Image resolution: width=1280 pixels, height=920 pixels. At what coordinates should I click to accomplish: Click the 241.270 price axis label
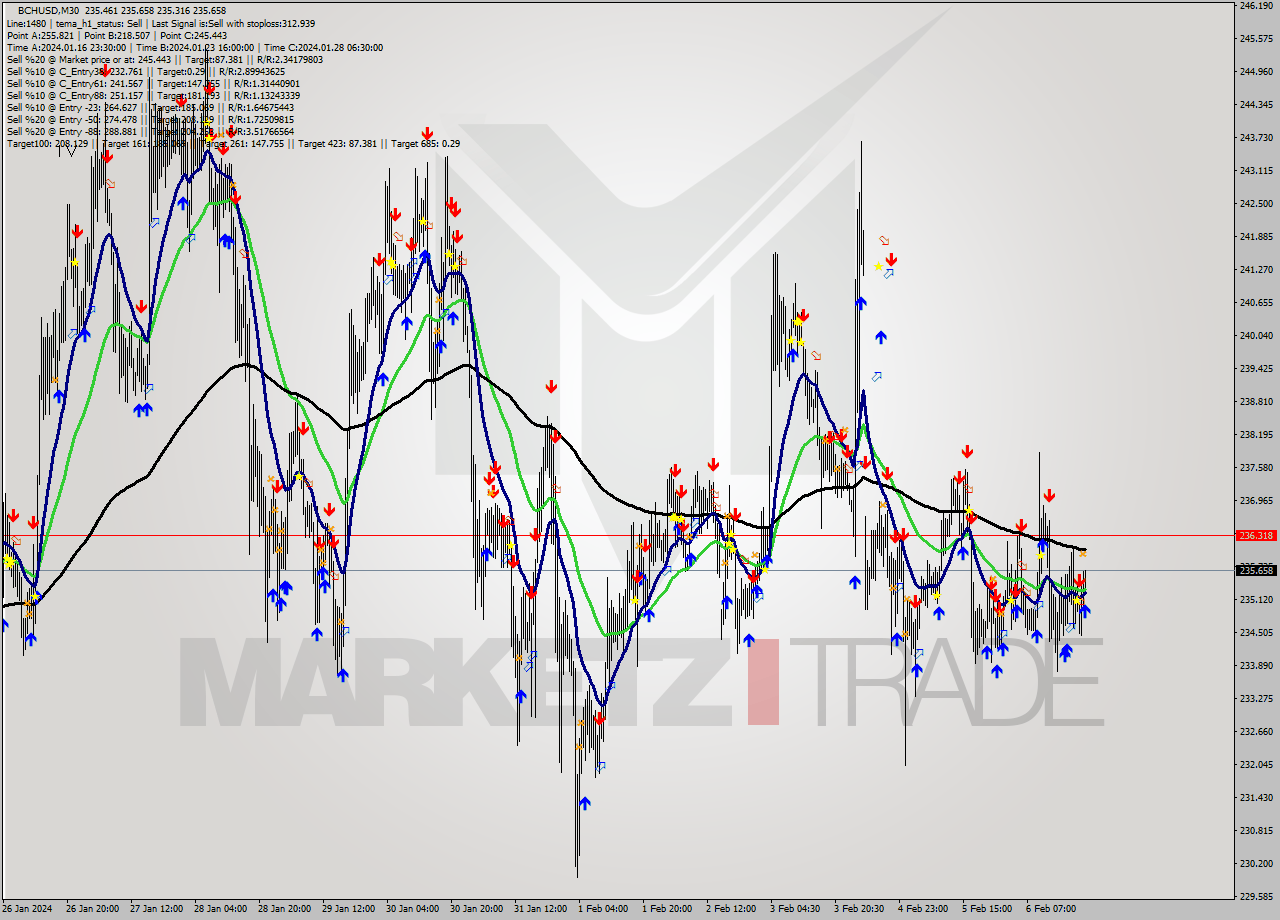[1256, 270]
